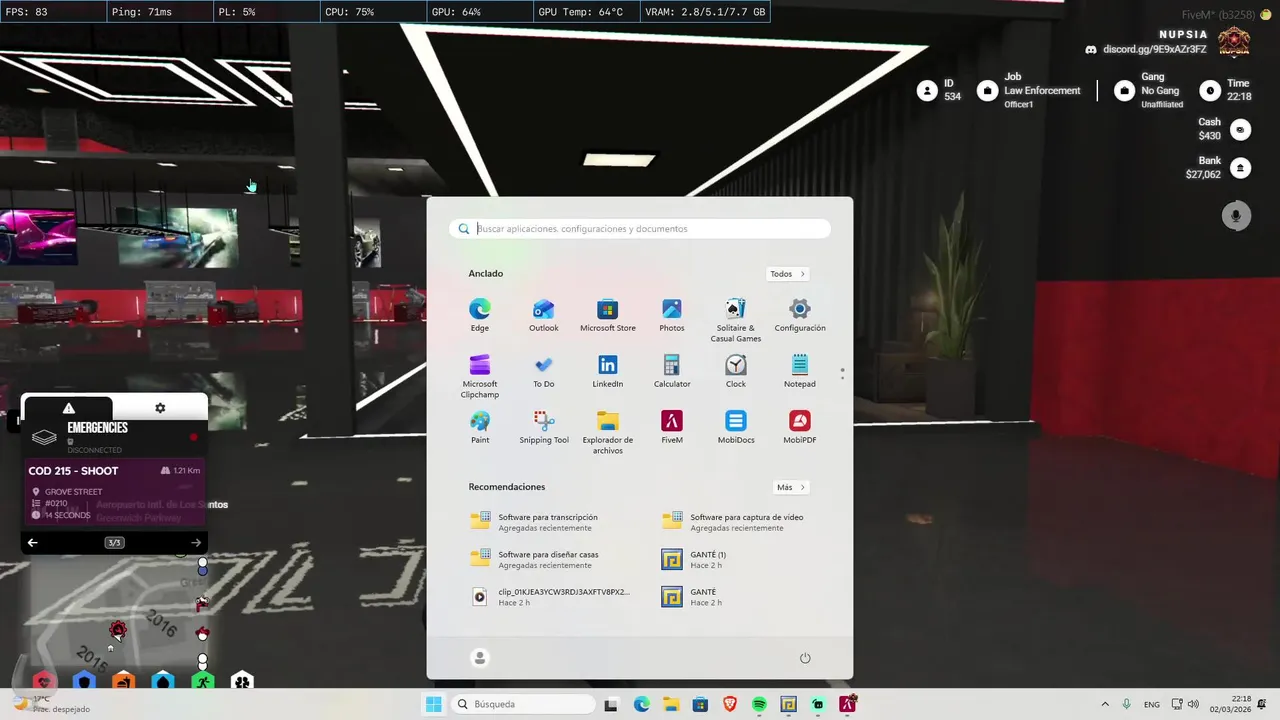Click the green stamina runner HUD icon
Viewport: 1280px width, 720px height.
[x=203, y=682]
